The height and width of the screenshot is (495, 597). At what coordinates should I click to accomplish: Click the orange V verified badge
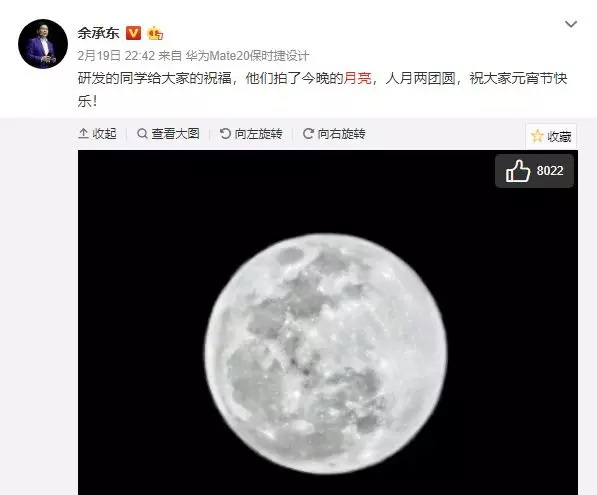(x=134, y=33)
